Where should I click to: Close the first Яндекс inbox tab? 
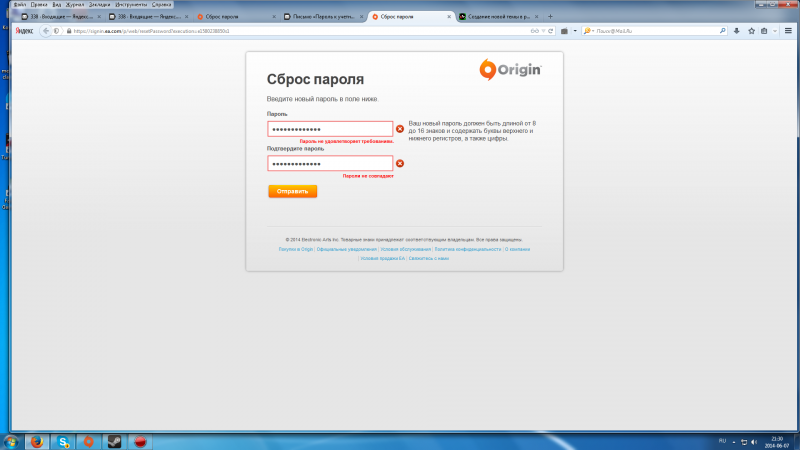coord(99,17)
